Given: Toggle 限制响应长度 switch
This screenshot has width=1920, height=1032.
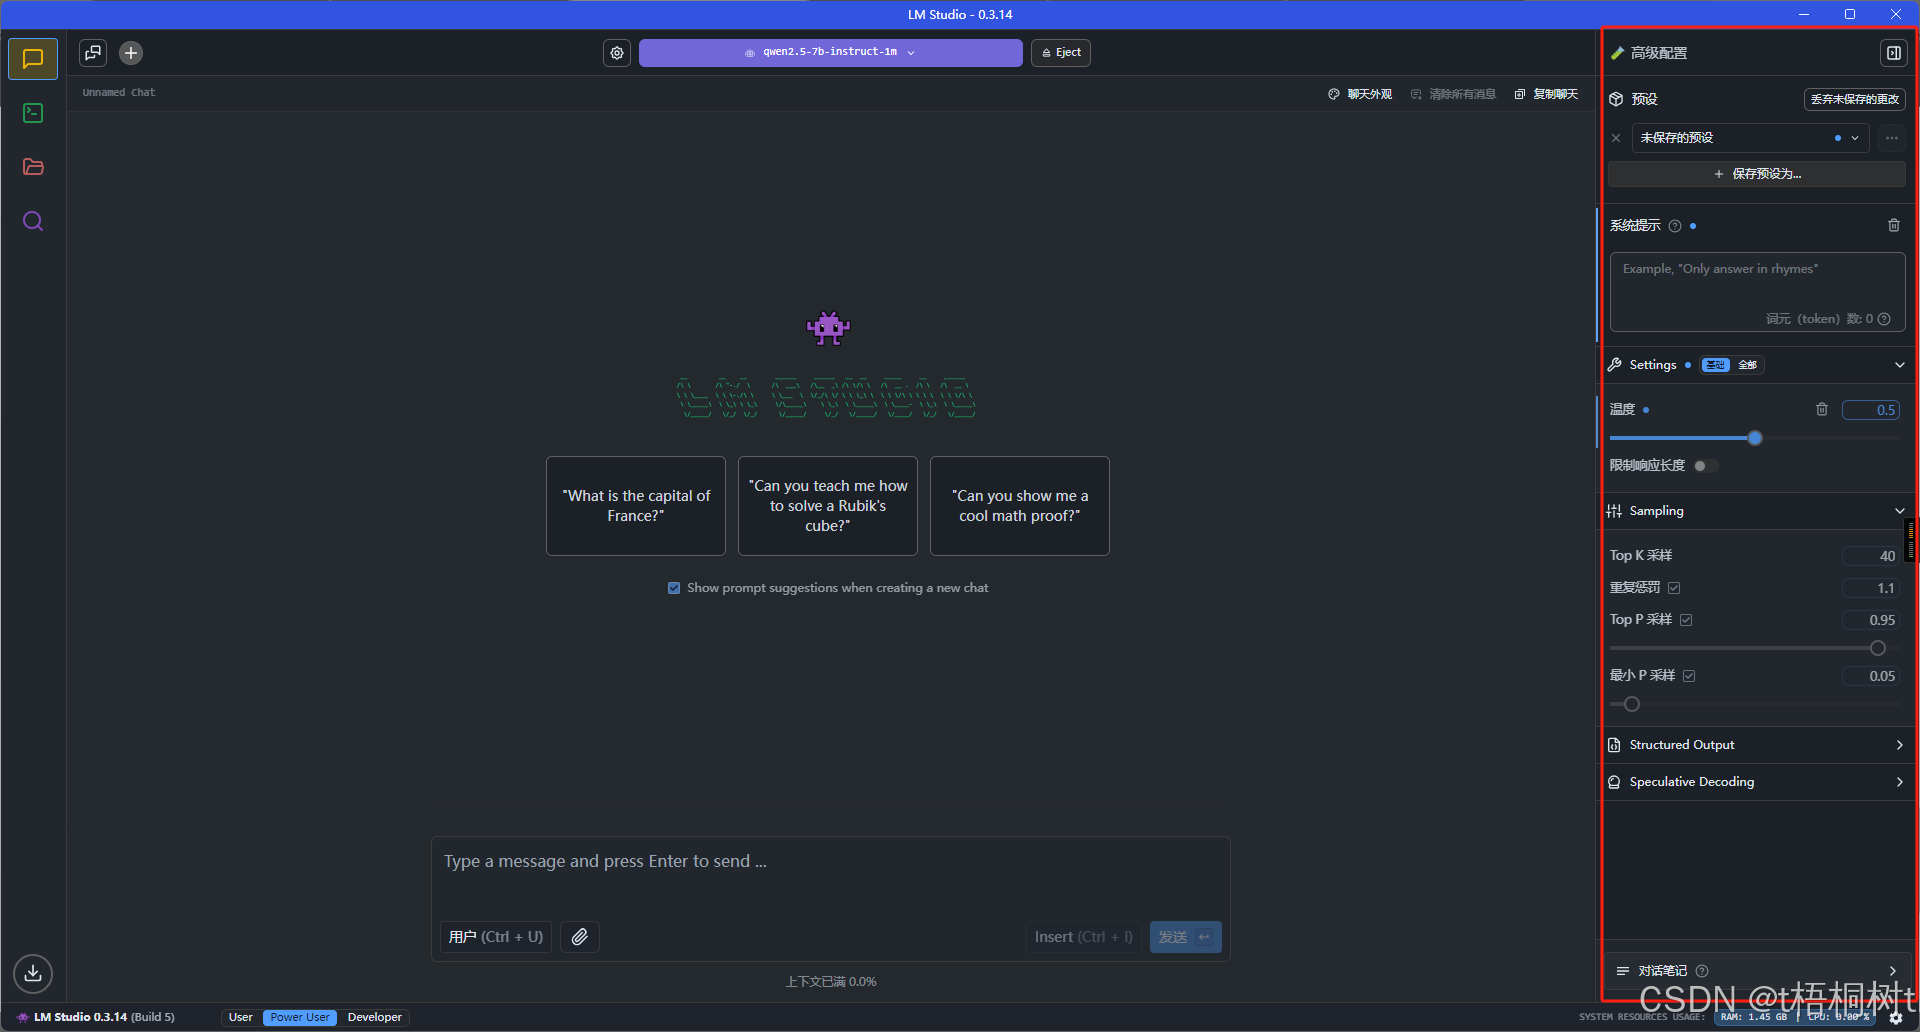Looking at the screenshot, I should 1705,466.
